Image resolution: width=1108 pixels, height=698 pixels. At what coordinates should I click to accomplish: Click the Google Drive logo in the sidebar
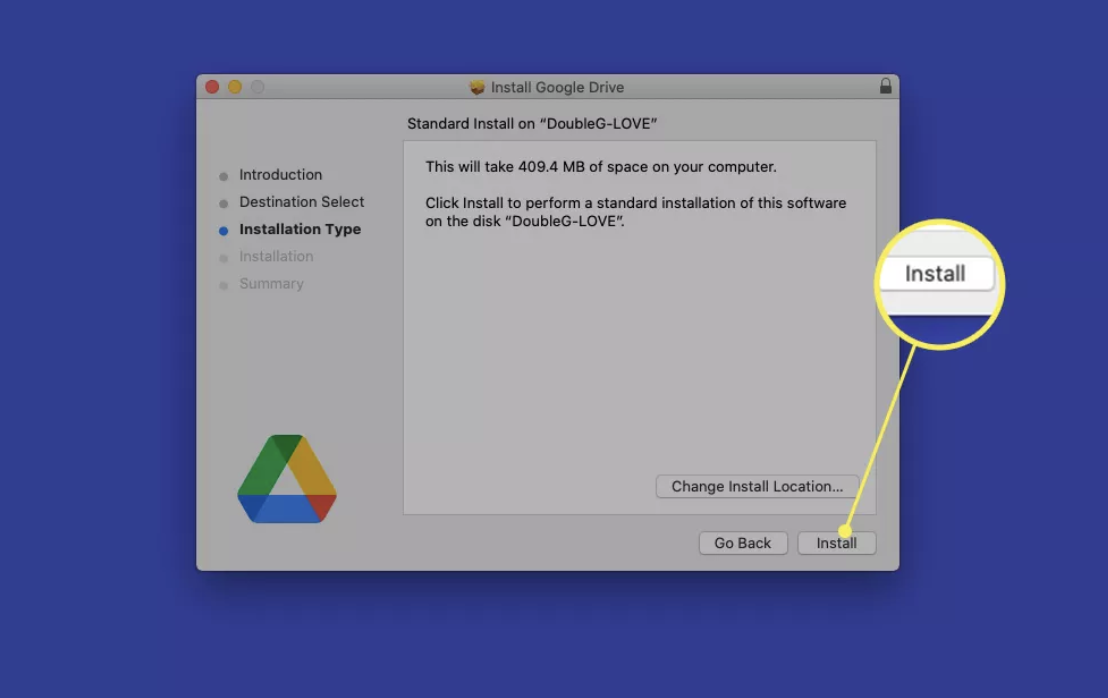tap(287, 479)
